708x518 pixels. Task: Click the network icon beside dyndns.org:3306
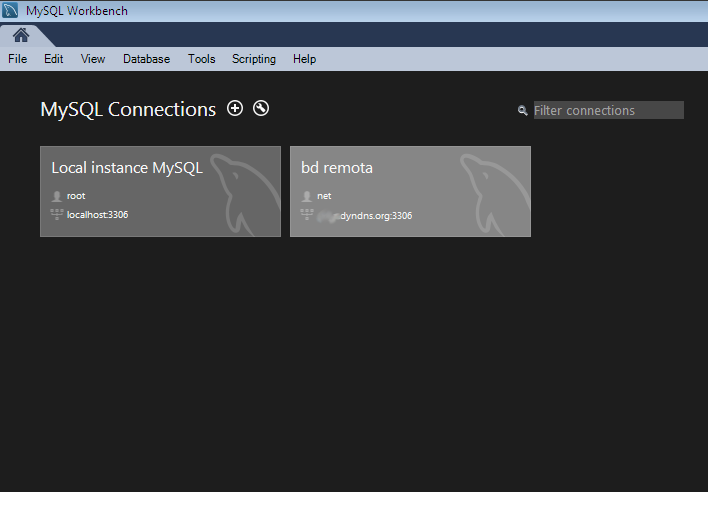pos(307,214)
